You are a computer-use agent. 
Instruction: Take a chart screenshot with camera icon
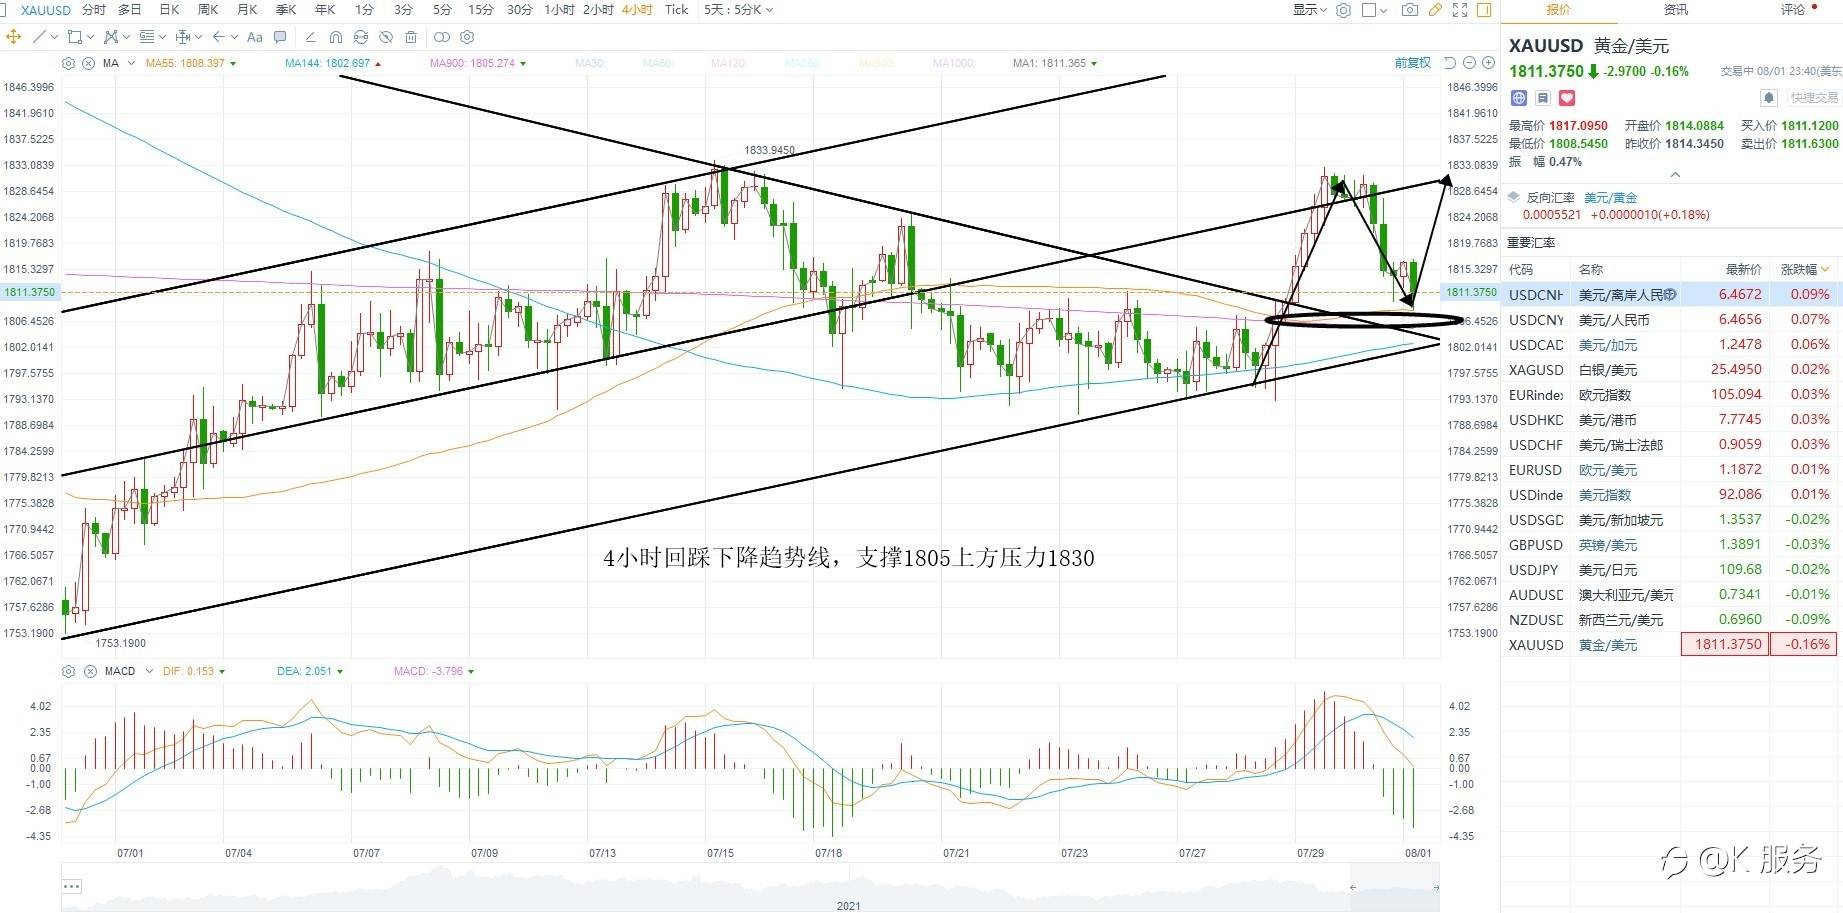pos(1409,10)
